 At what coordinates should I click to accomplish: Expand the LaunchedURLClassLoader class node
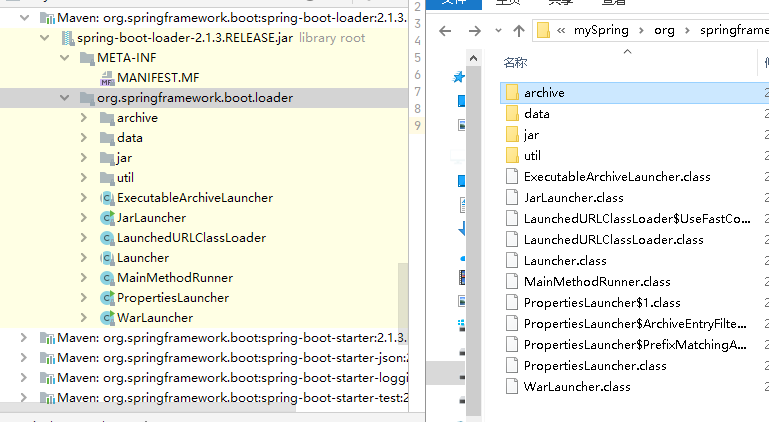[x=83, y=237]
